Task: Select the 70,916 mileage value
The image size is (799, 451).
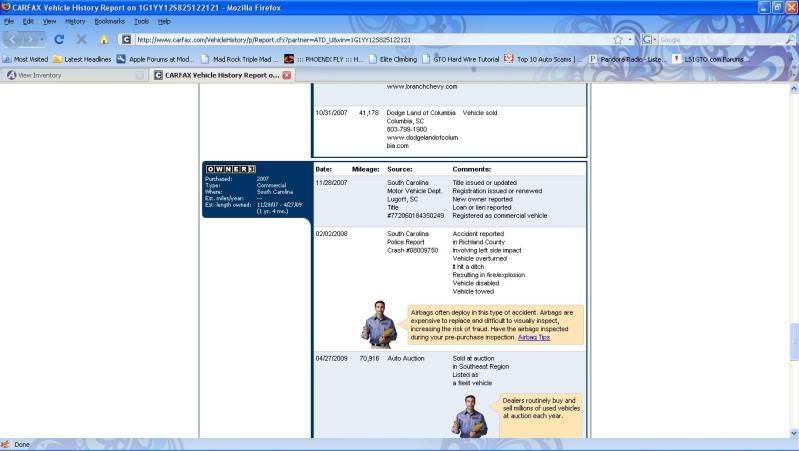Action: pos(369,359)
